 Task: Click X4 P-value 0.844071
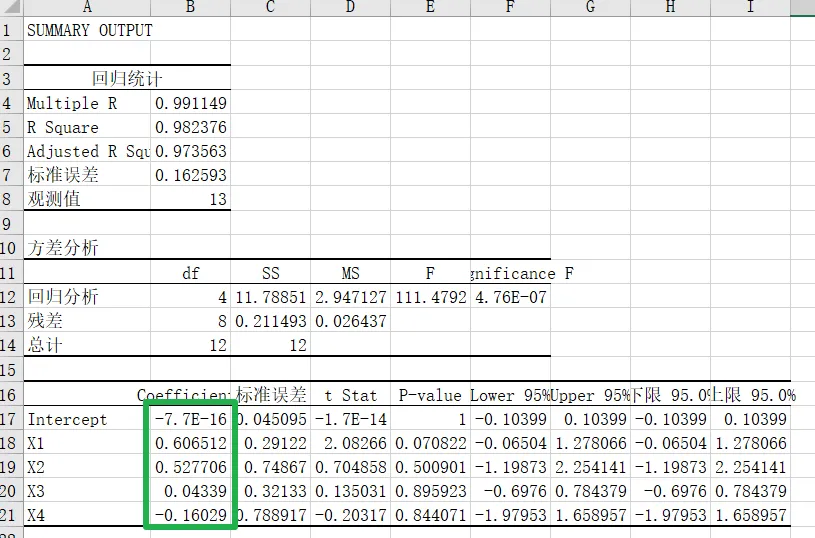coord(430,514)
